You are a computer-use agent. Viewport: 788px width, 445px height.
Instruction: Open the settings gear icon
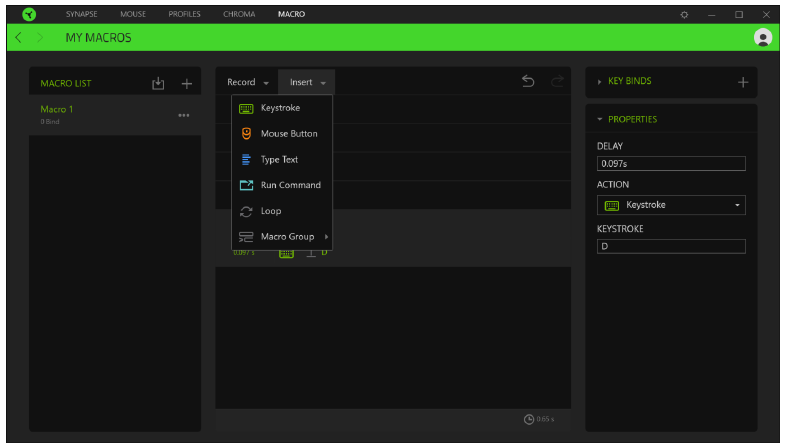(x=684, y=15)
